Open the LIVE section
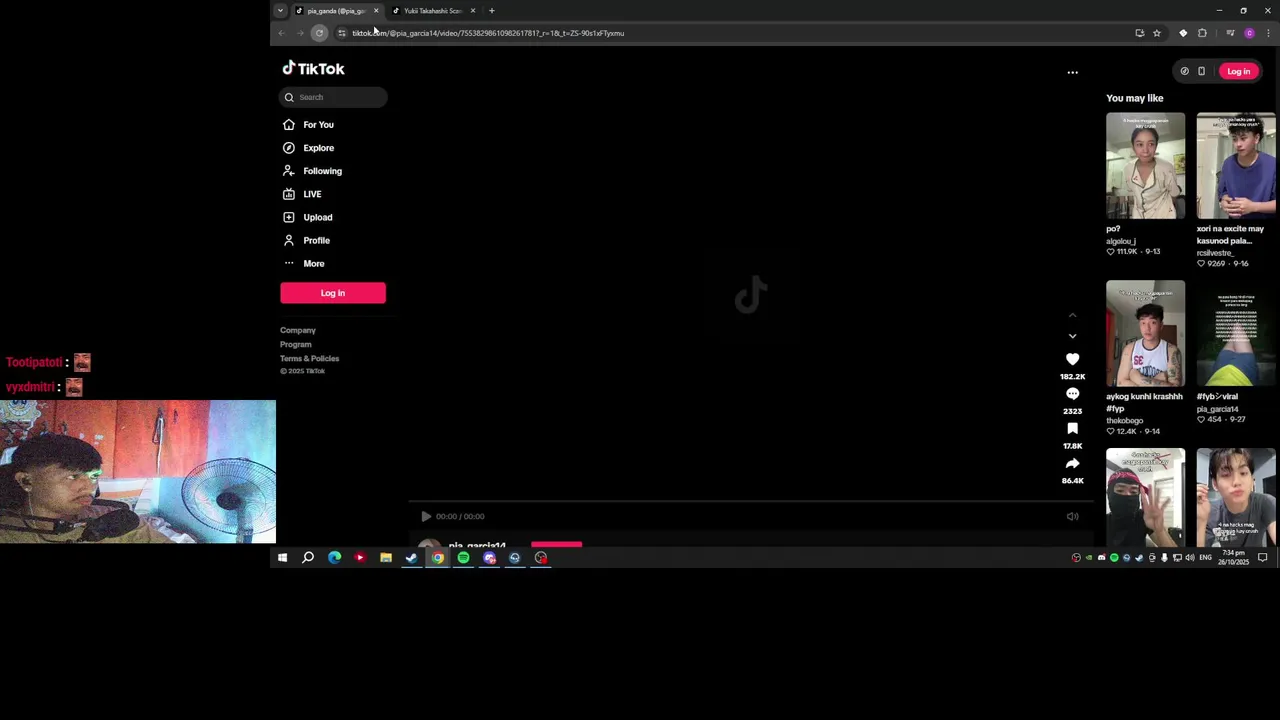Screen dimensions: 1280x720 point(312,194)
